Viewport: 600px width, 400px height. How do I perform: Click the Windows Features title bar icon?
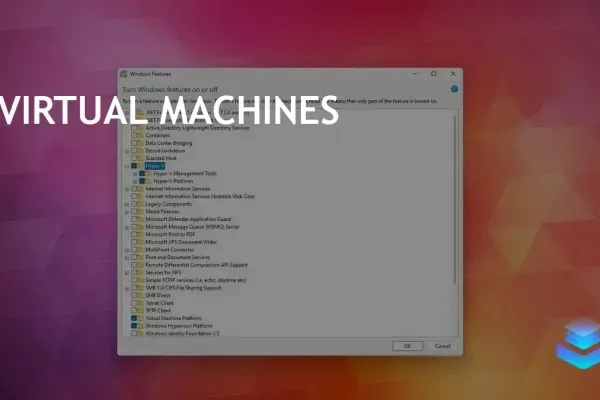point(124,74)
